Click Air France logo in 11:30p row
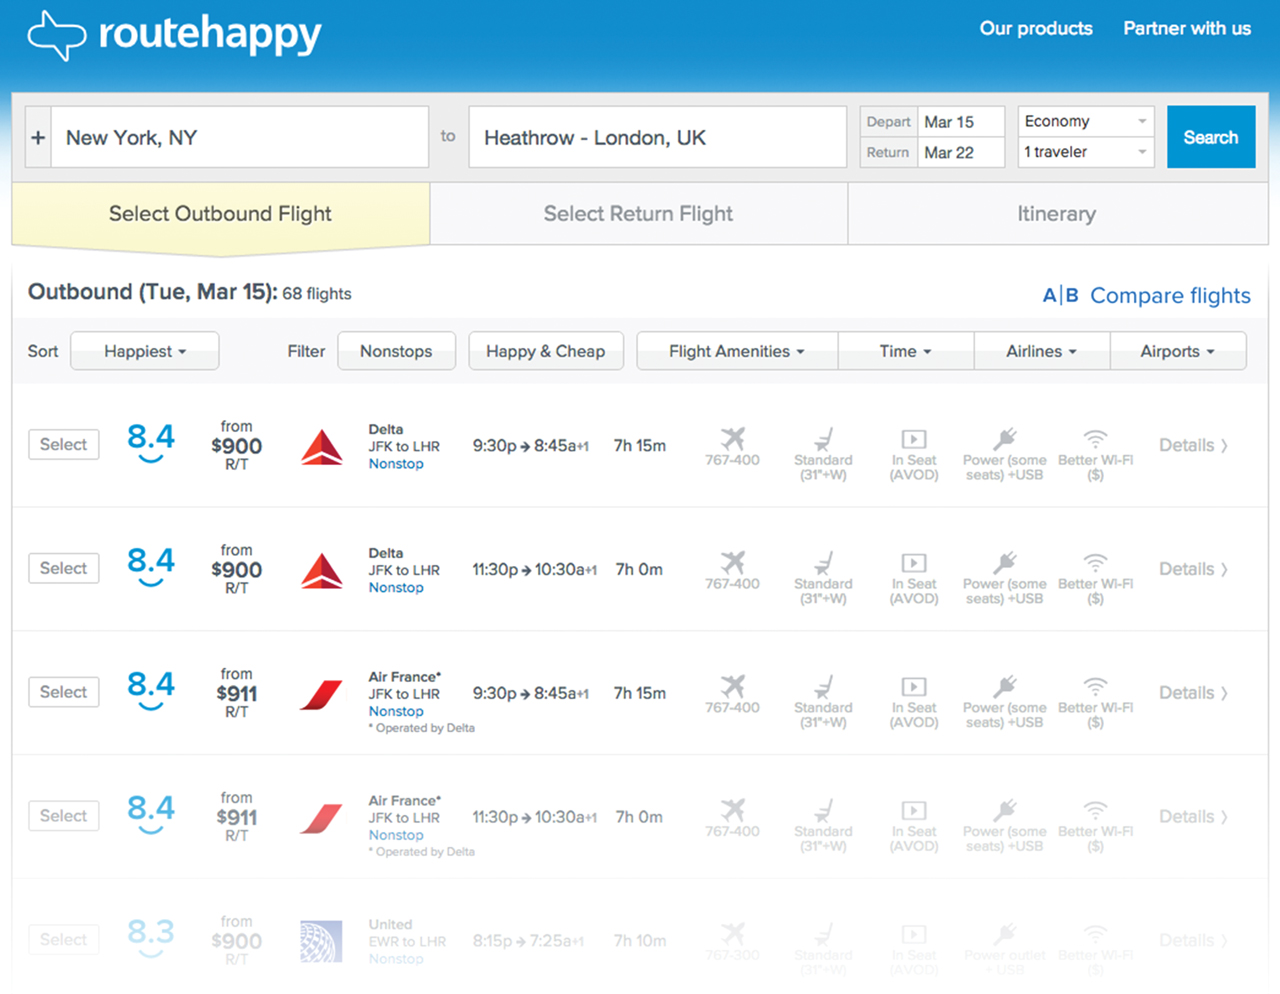 (x=321, y=818)
